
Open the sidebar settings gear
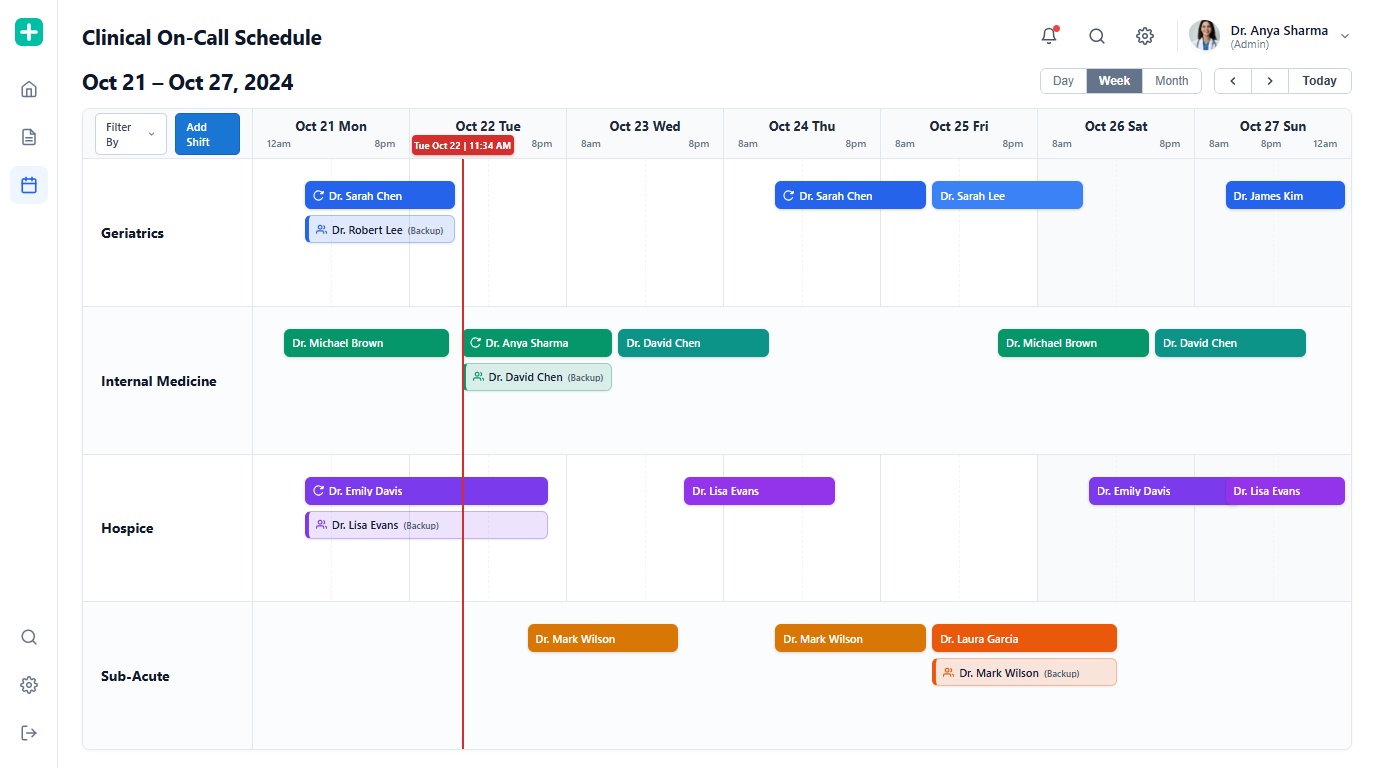coord(29,685)
